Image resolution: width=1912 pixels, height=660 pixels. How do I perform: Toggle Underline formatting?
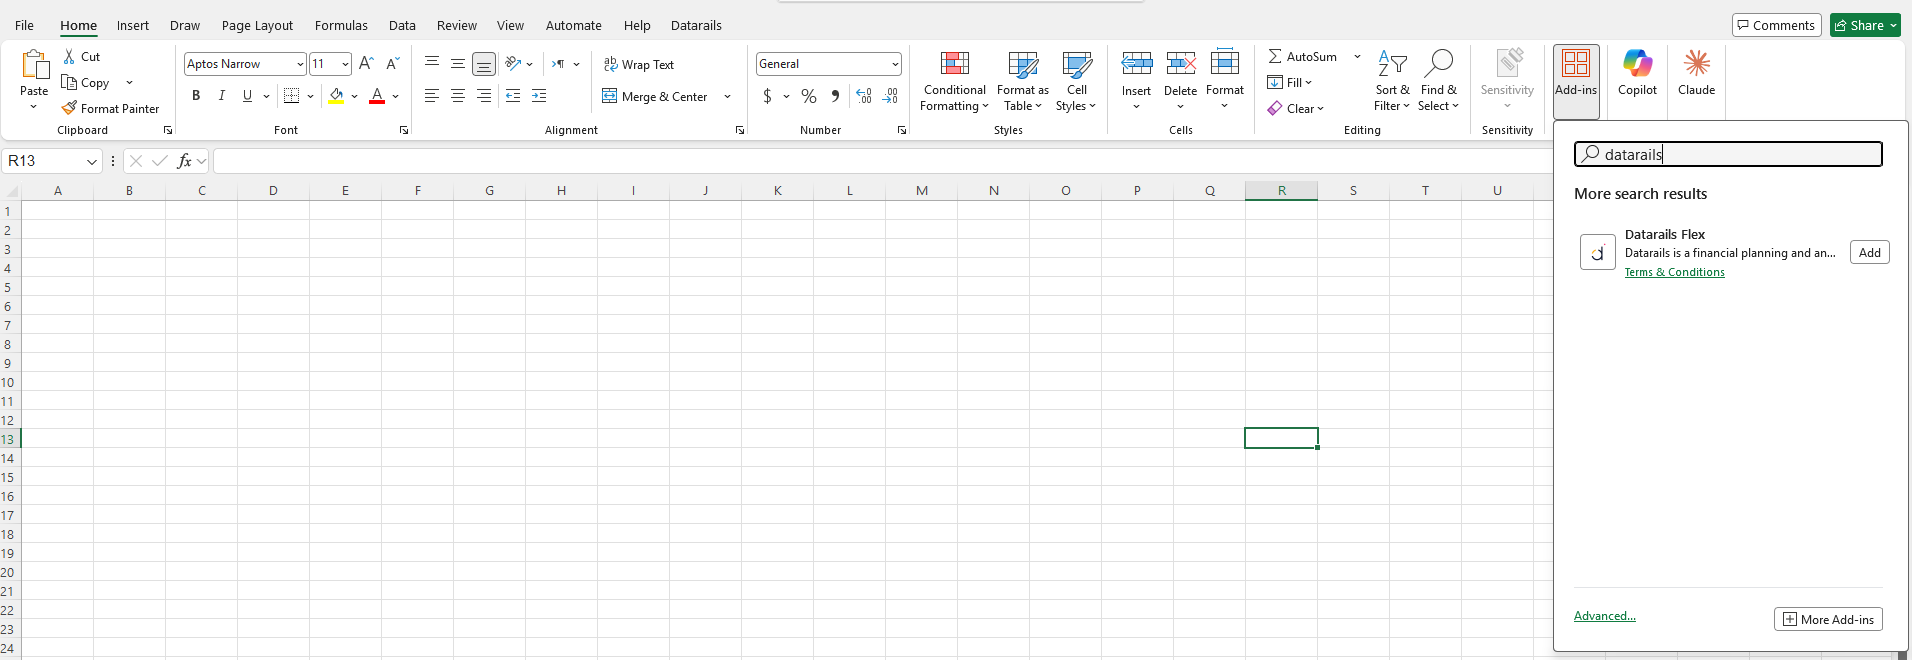tap(247, 96)
